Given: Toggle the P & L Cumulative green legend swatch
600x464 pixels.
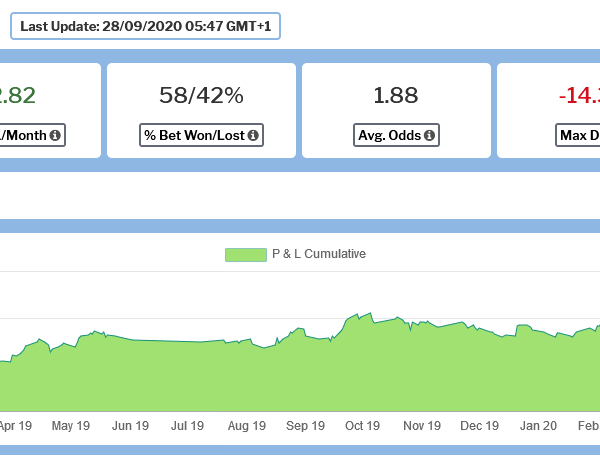Looking at the screenshot, I should (x=245, y=254).
